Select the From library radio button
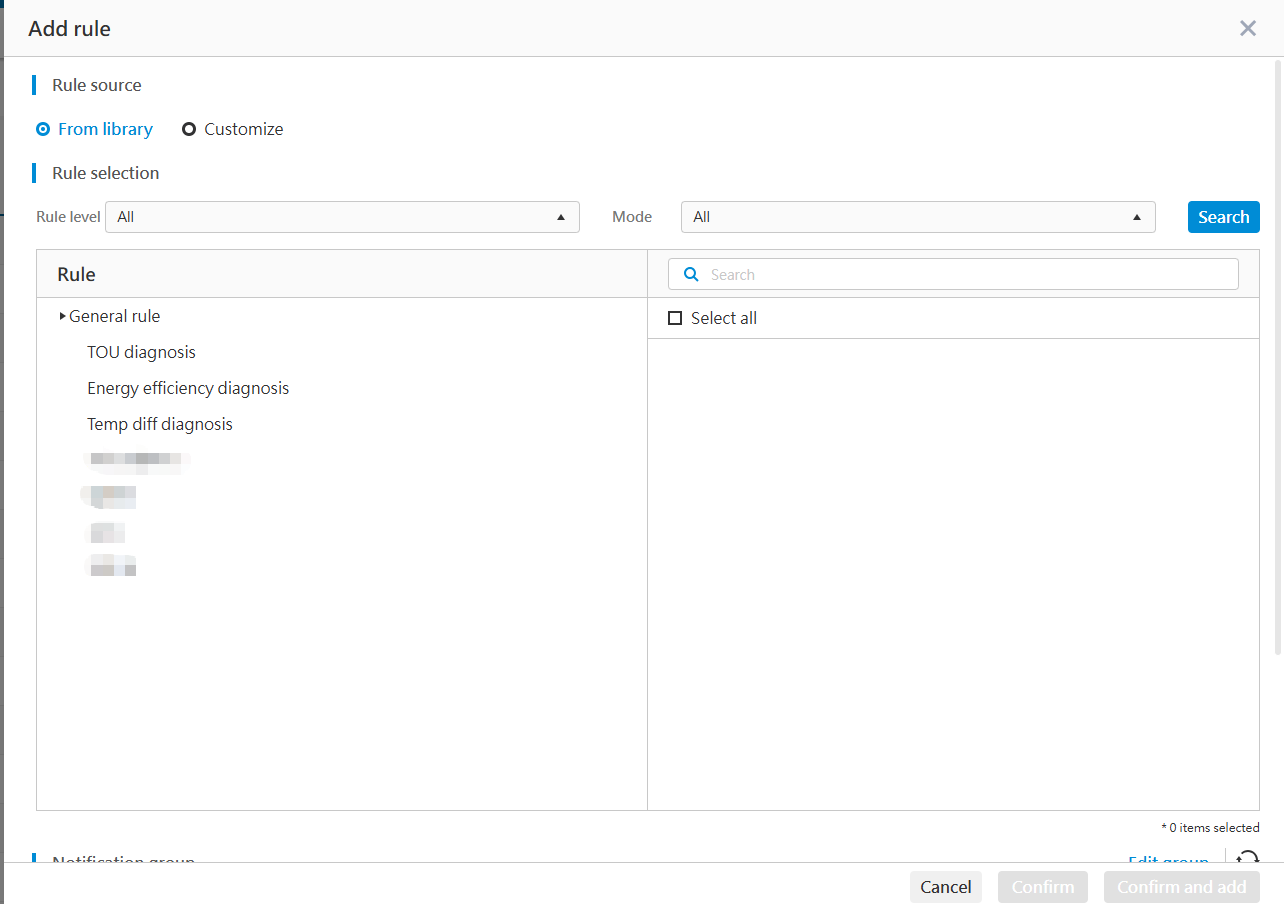 [x=42, y=129]
